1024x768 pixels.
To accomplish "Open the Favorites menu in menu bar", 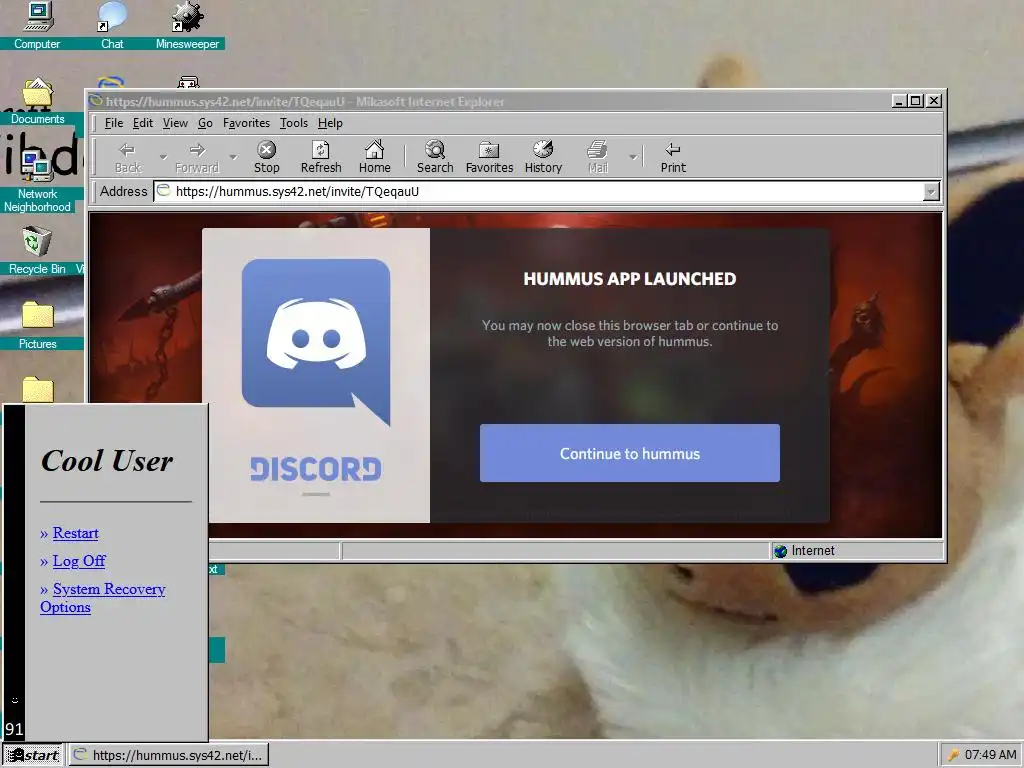I will pyautogui.click(x=246, y=123).
